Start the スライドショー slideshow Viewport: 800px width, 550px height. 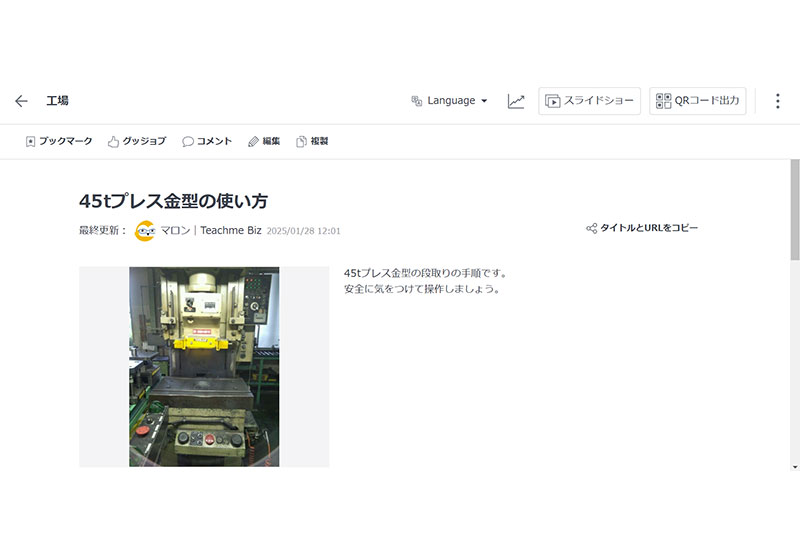point(589,101)
